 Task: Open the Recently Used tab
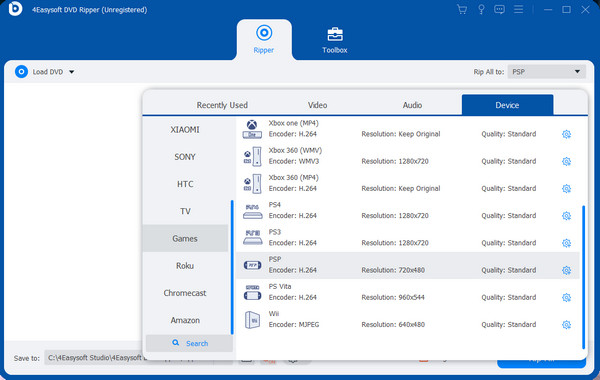[222, 105]
